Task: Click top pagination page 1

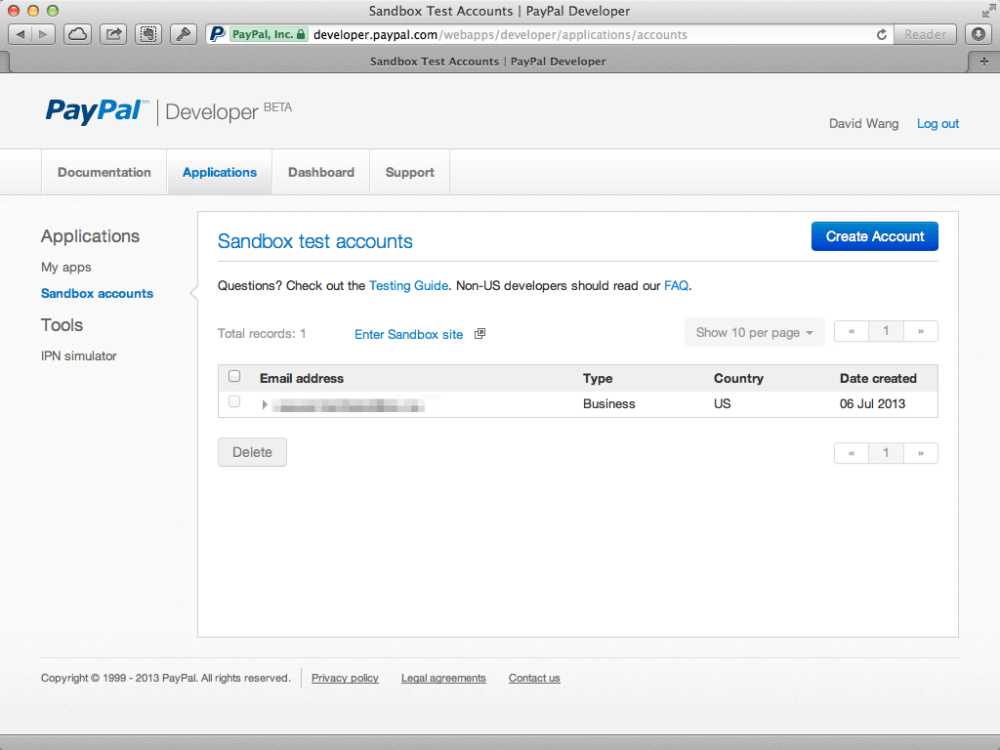Action: tap(886, 331)
